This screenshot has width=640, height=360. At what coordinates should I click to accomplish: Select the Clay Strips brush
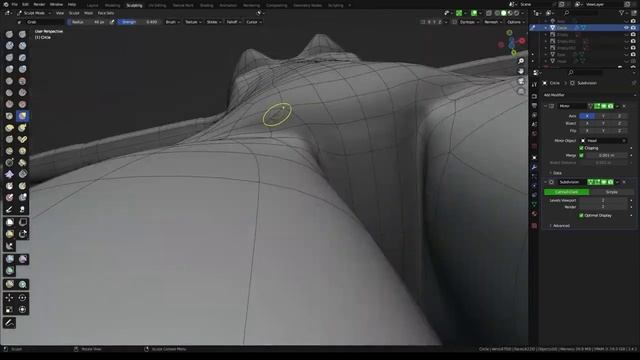[x=22, y=46]
